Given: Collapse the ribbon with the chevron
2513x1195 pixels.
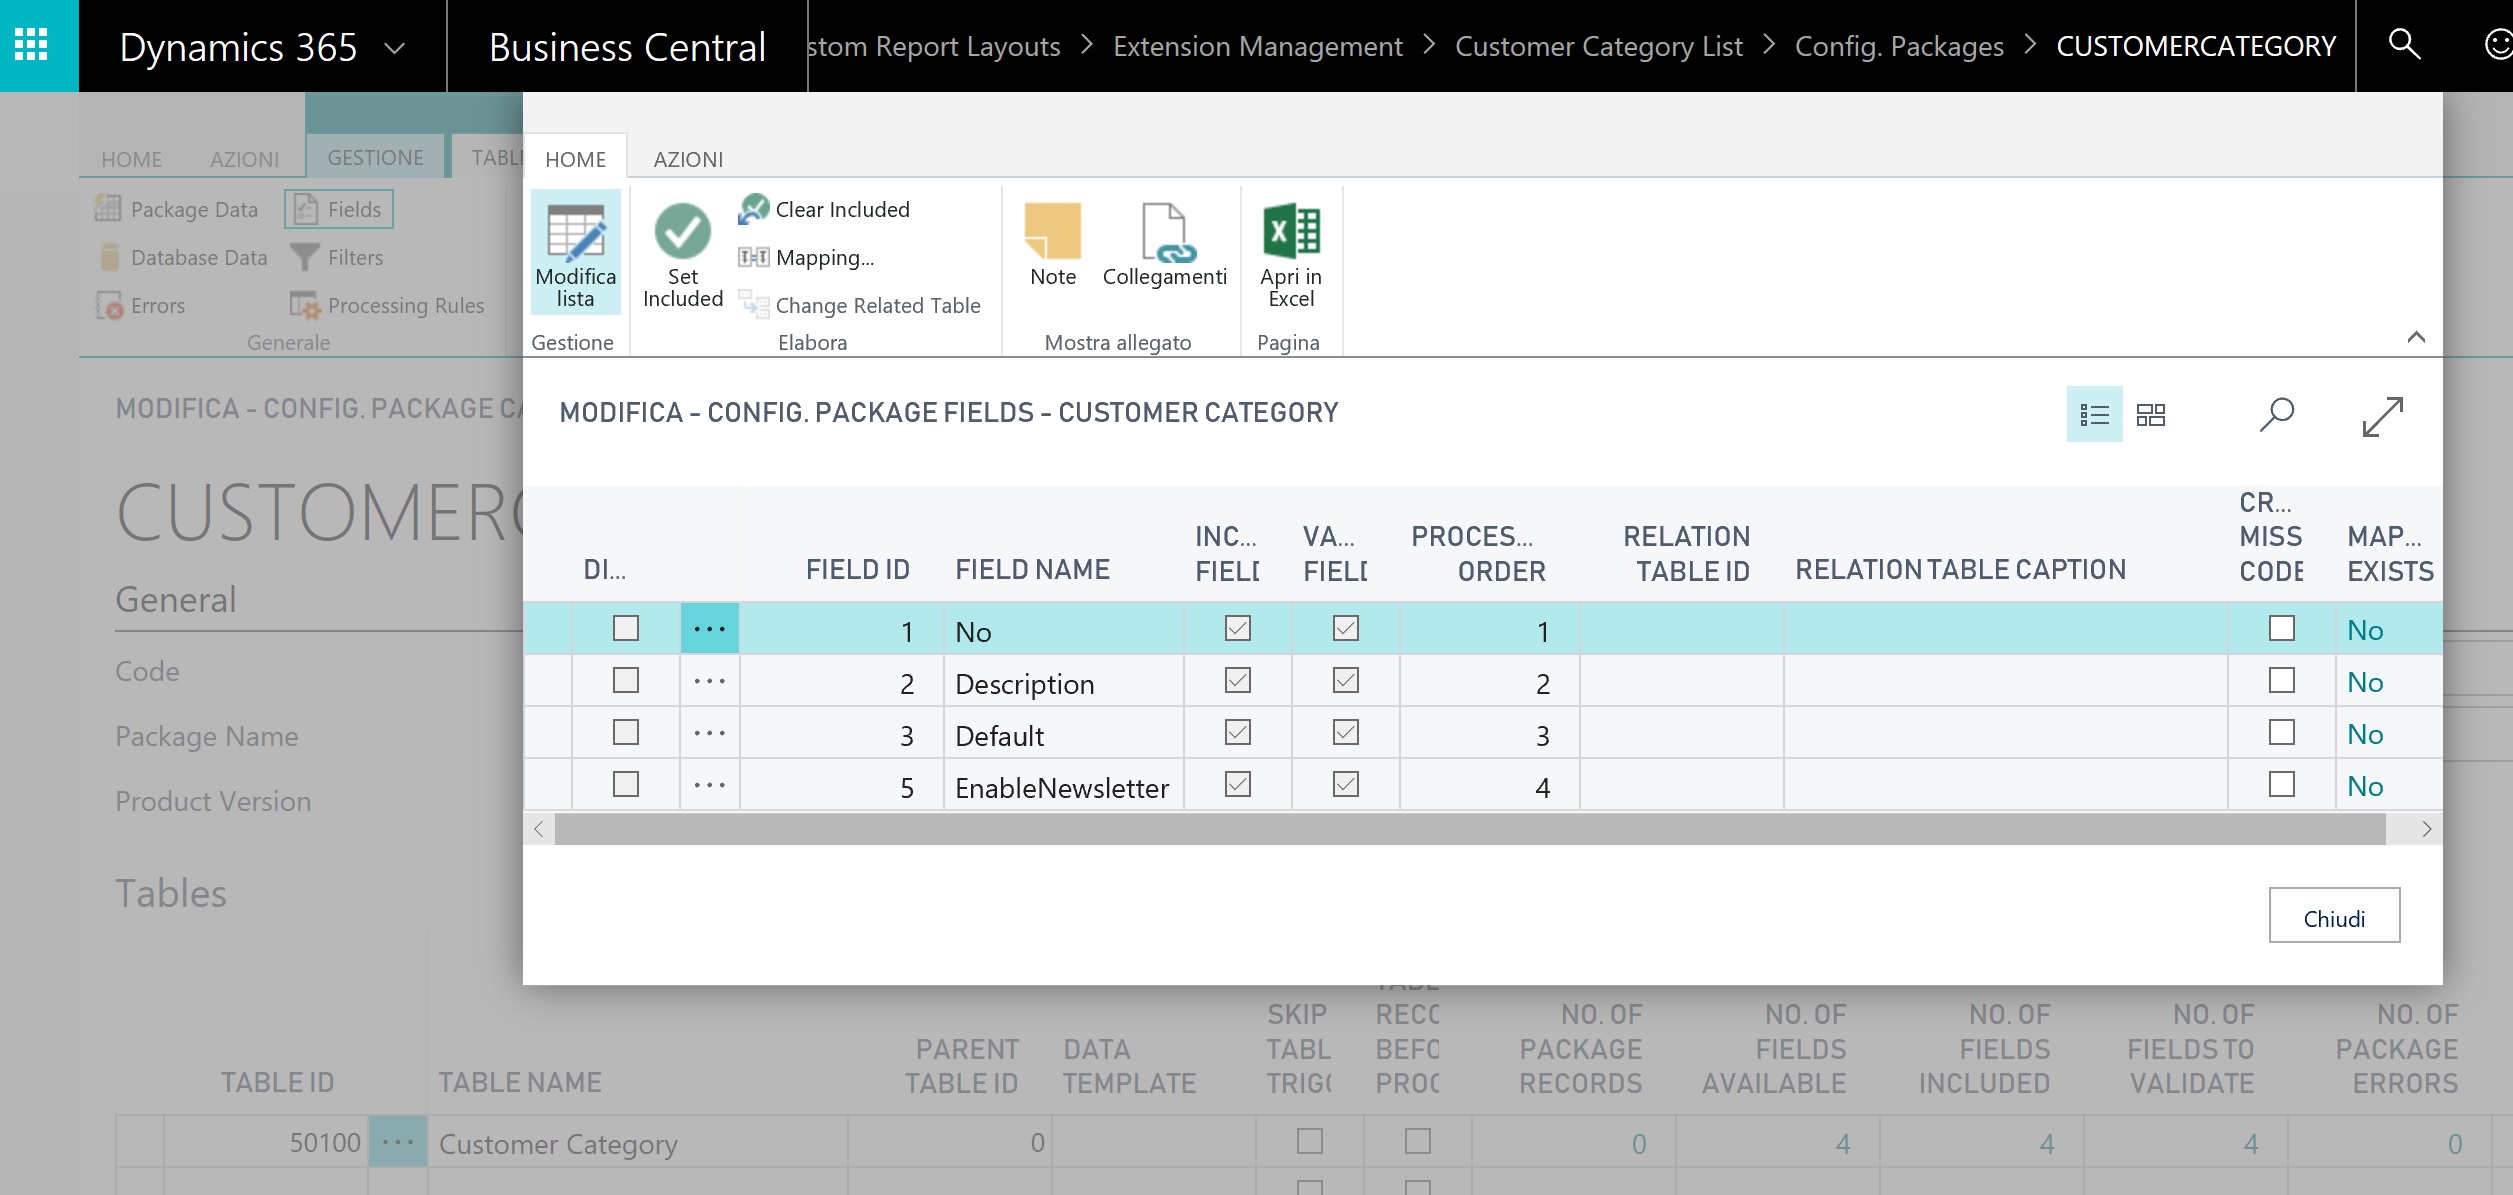Looking at the screenshot, I should coord(2417,337).
